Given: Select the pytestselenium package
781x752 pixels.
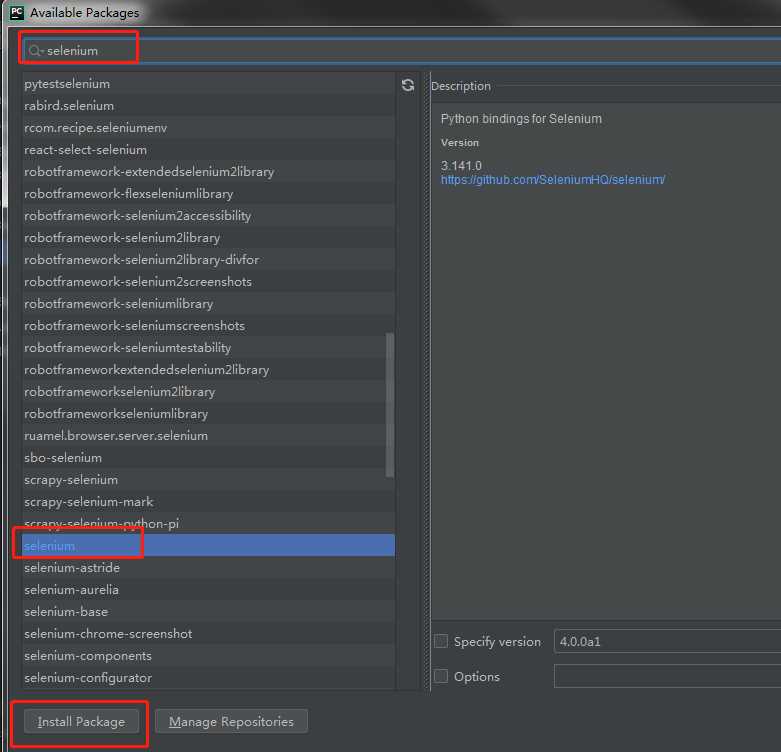Looking at the screenshot, I should [x=209, y=84].
